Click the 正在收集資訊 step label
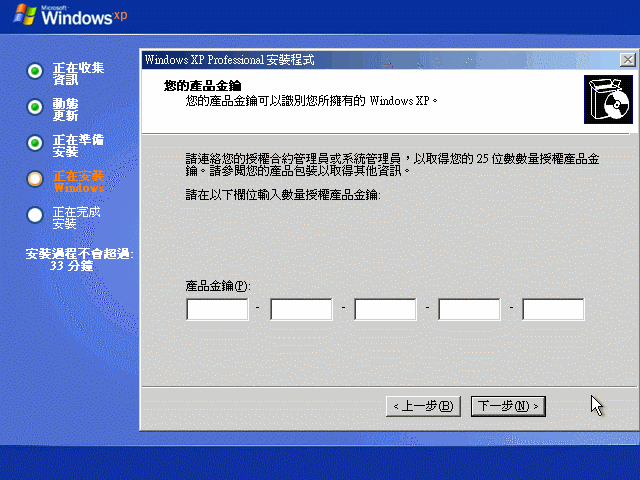This screenshot has height=480, width=640. click(78, 73)
